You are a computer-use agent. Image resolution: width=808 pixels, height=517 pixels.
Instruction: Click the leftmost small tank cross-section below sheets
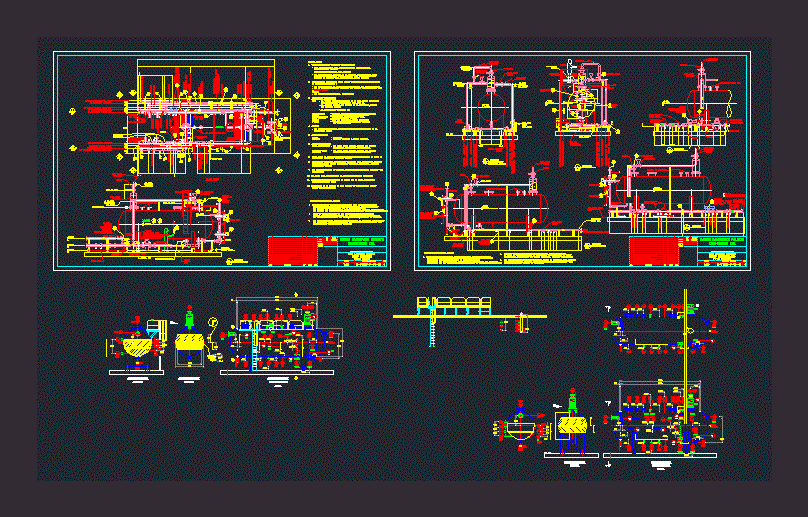[x=136, y=345]
